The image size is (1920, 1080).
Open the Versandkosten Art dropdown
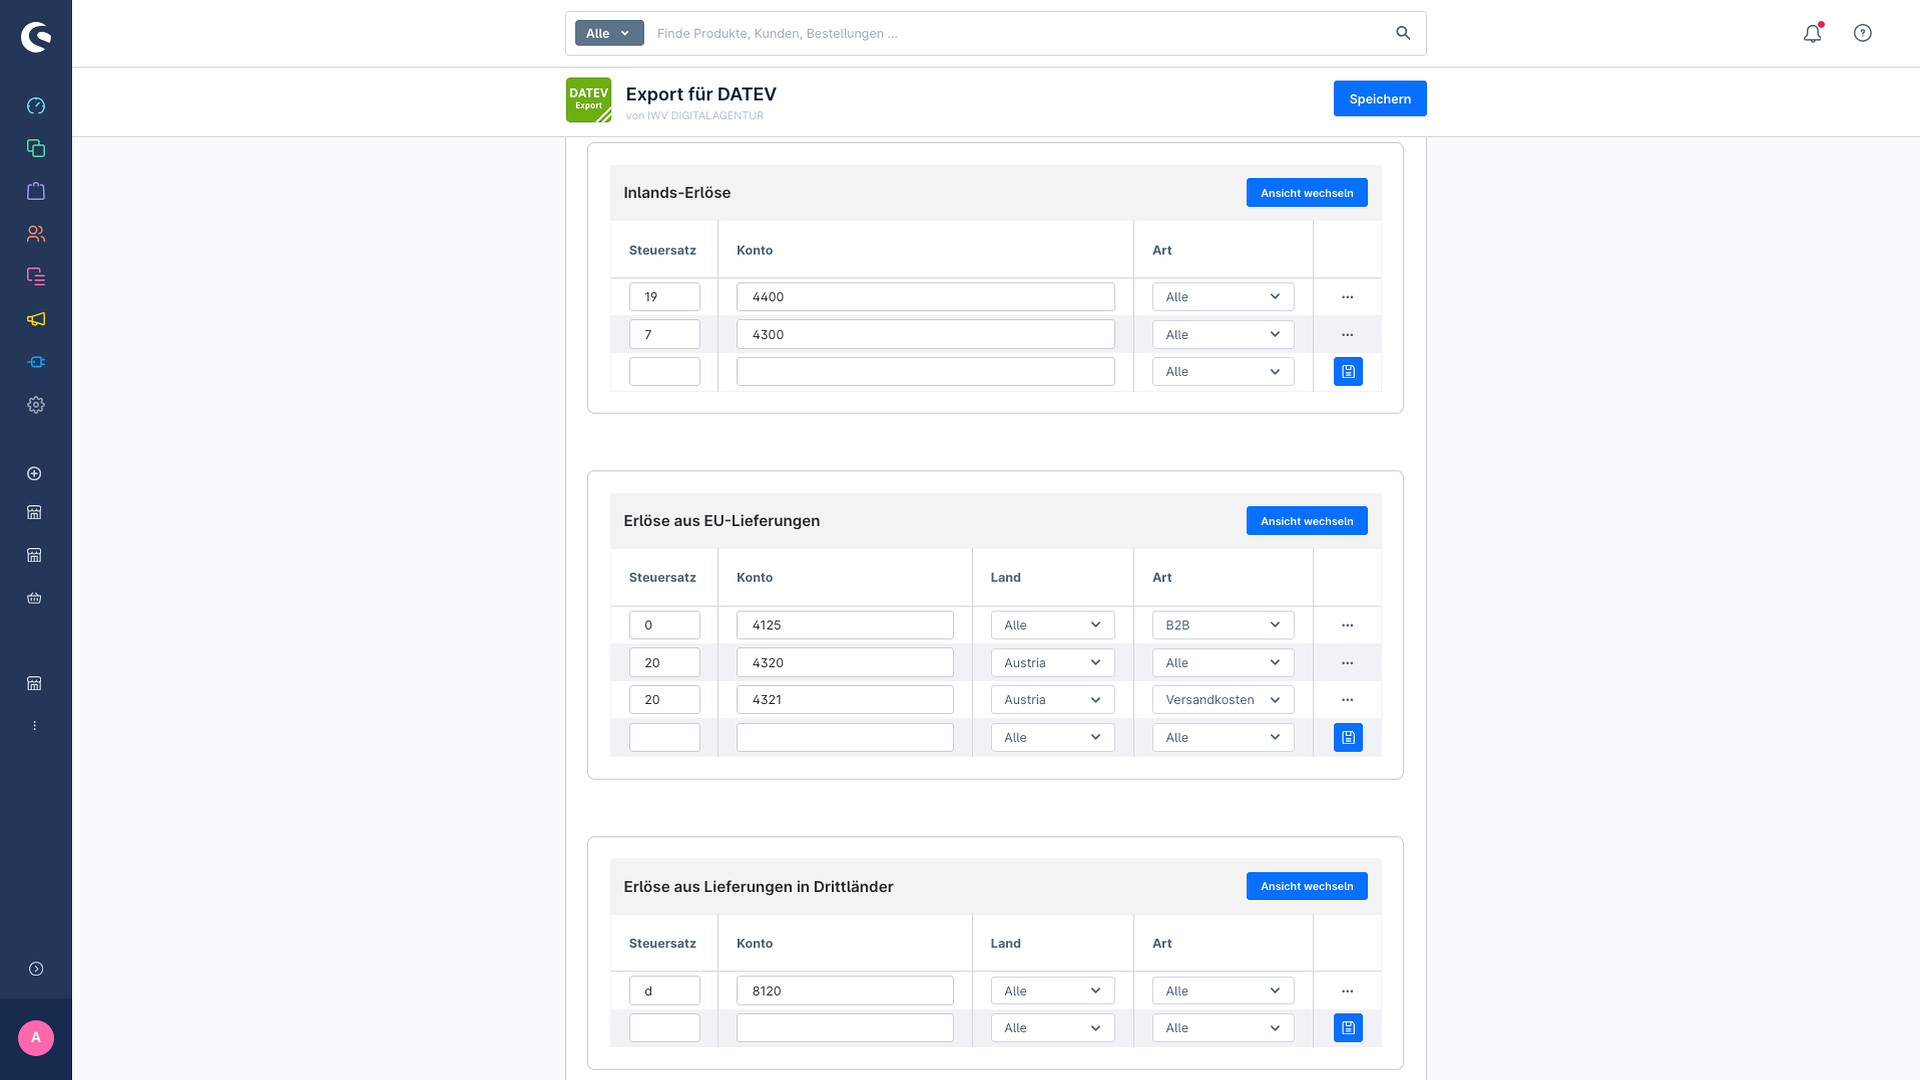1223,700
